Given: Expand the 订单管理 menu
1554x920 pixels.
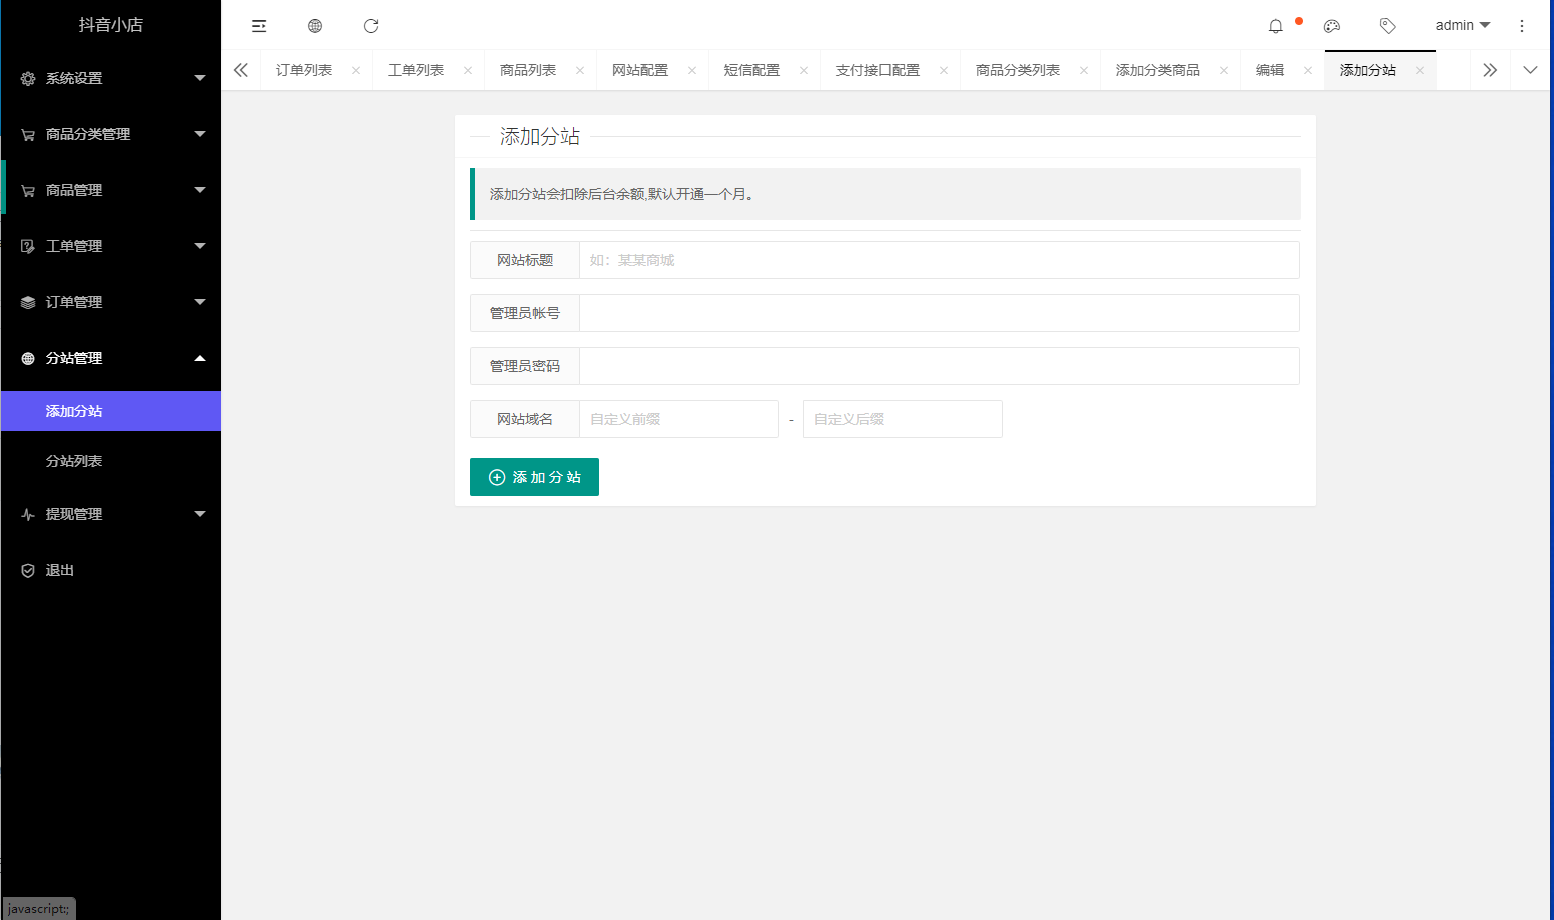Looking at the screenshot, I should [x=110, y=301].
